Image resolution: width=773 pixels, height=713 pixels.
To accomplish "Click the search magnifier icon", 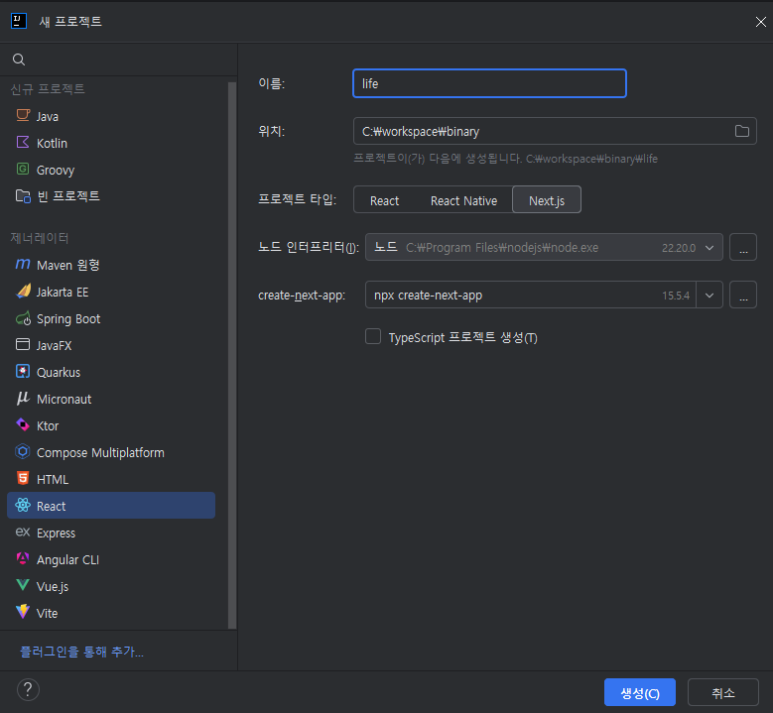I will click(19, 60).
